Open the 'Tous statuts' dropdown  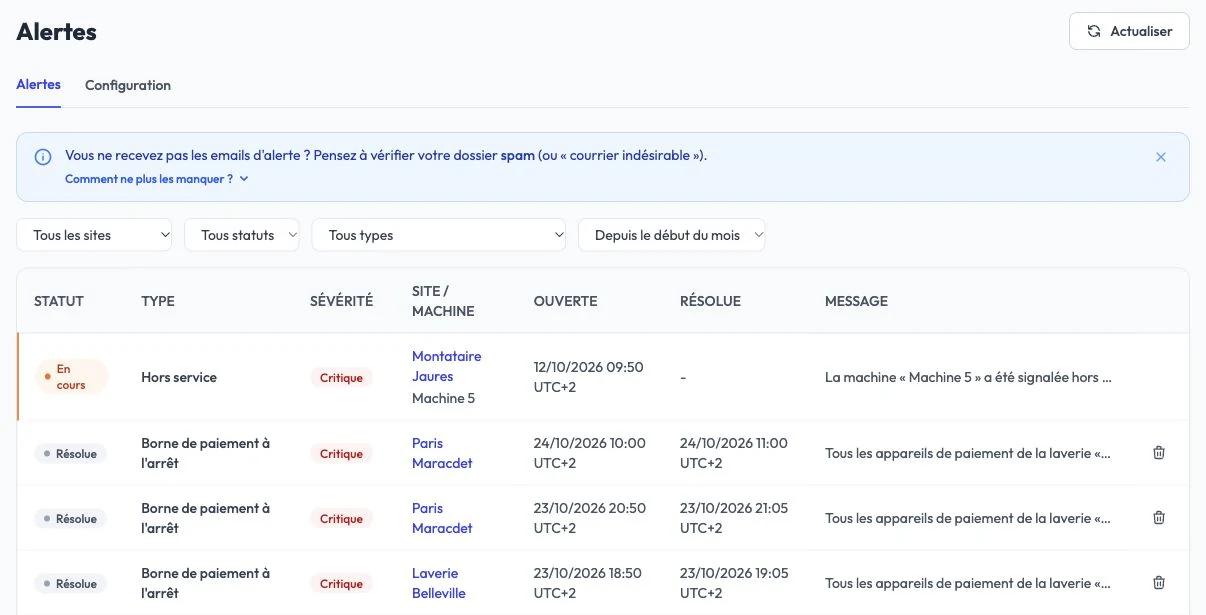coord(242,235)
